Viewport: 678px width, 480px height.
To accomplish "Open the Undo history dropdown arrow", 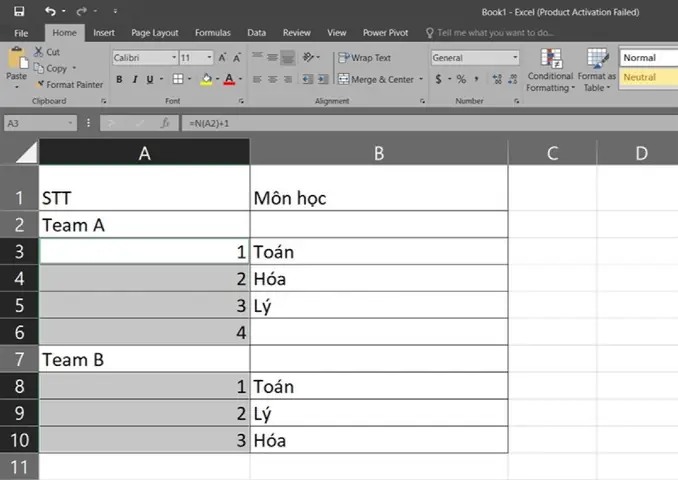I will pyautogui.click(x=63, y=11).
